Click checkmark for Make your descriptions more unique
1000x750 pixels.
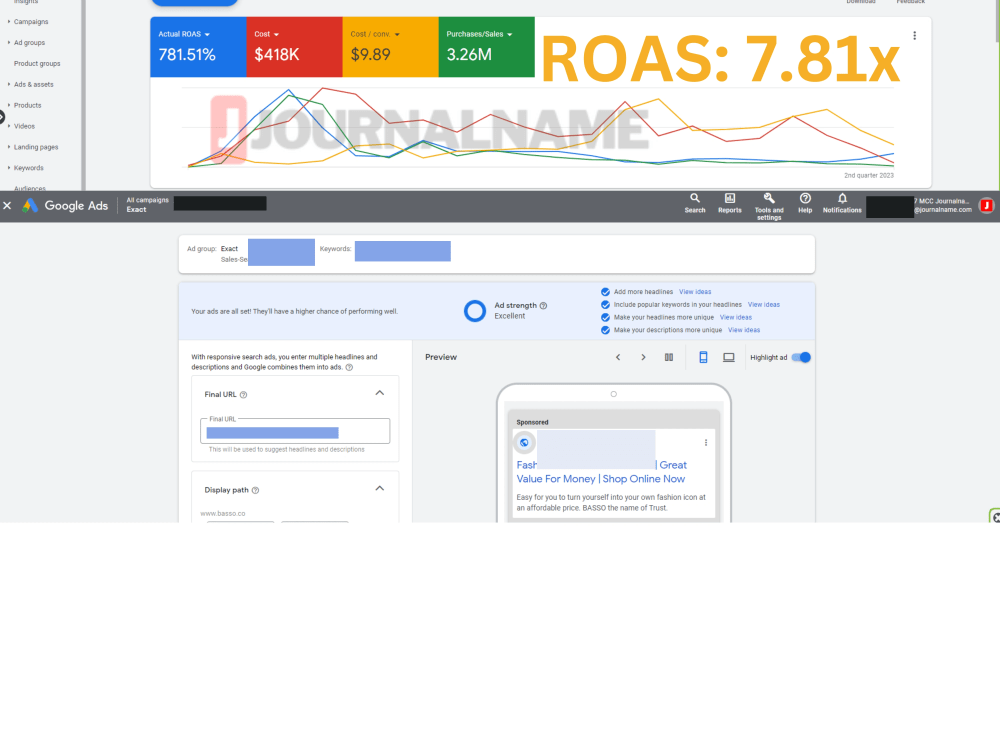605,330
